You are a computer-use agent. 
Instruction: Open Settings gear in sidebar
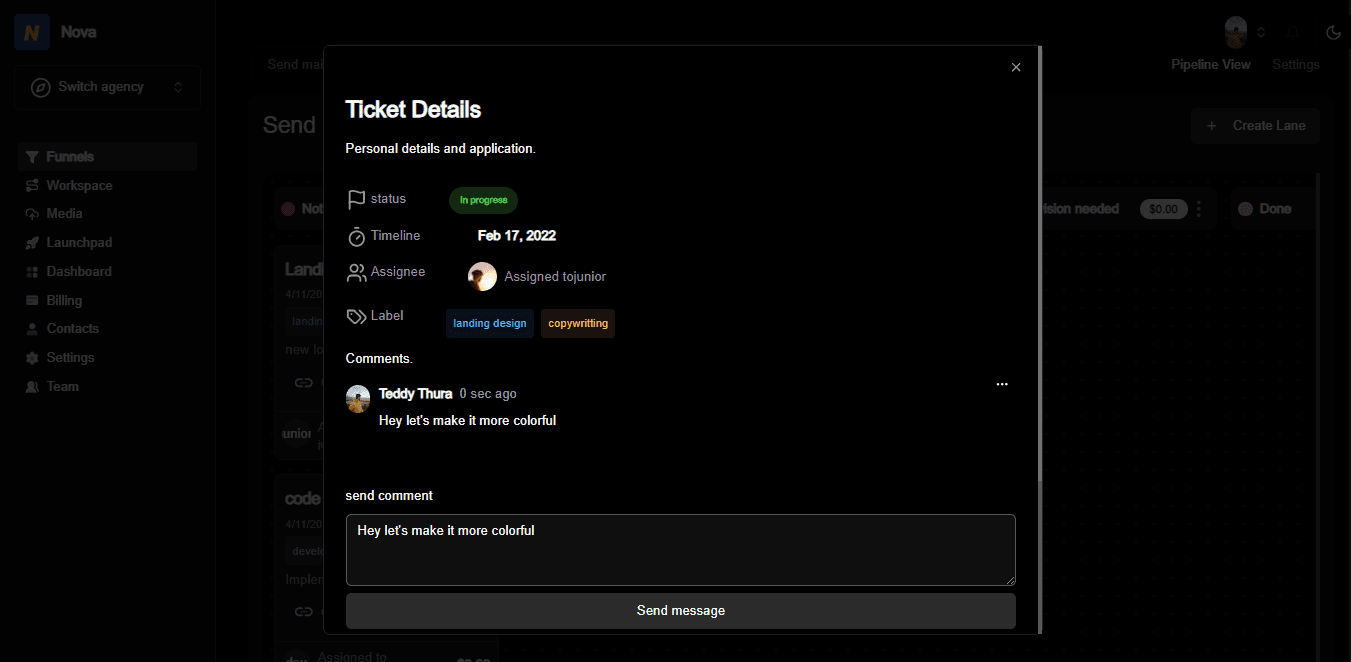tap(33, 358)
